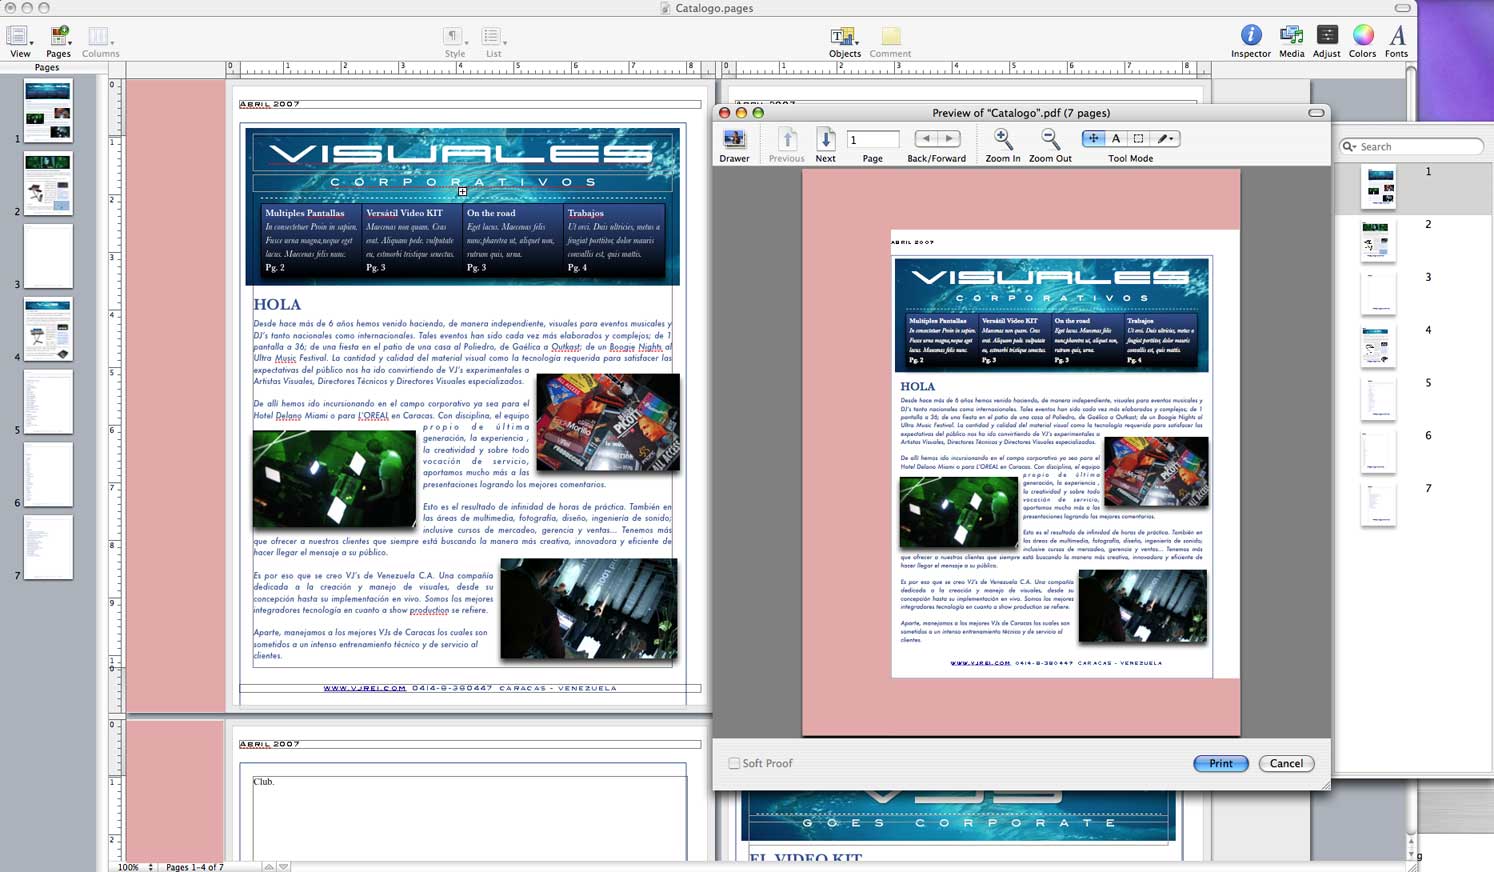Go to Next page in Preview
Viewport: 1494px width, 872px height.
click(x=825, y=139)
